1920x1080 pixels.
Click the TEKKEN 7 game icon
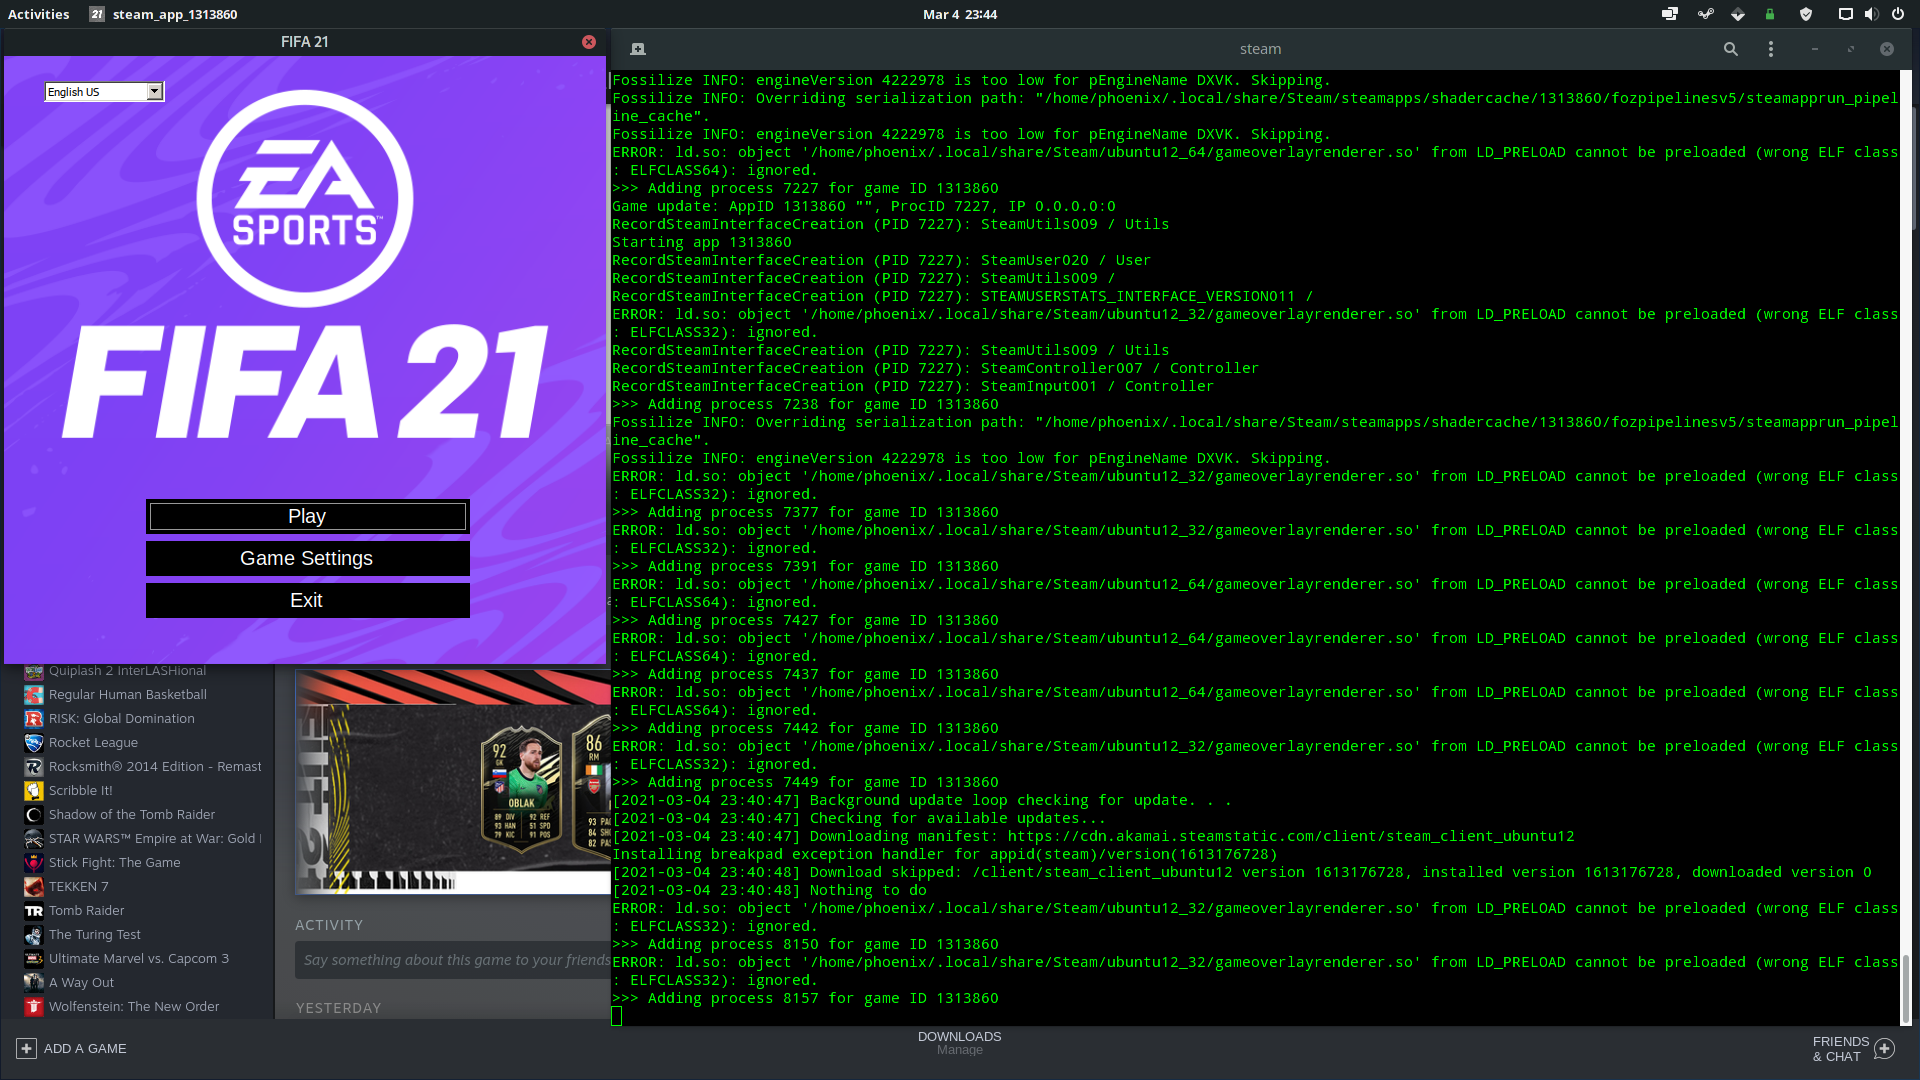[34, 887]
